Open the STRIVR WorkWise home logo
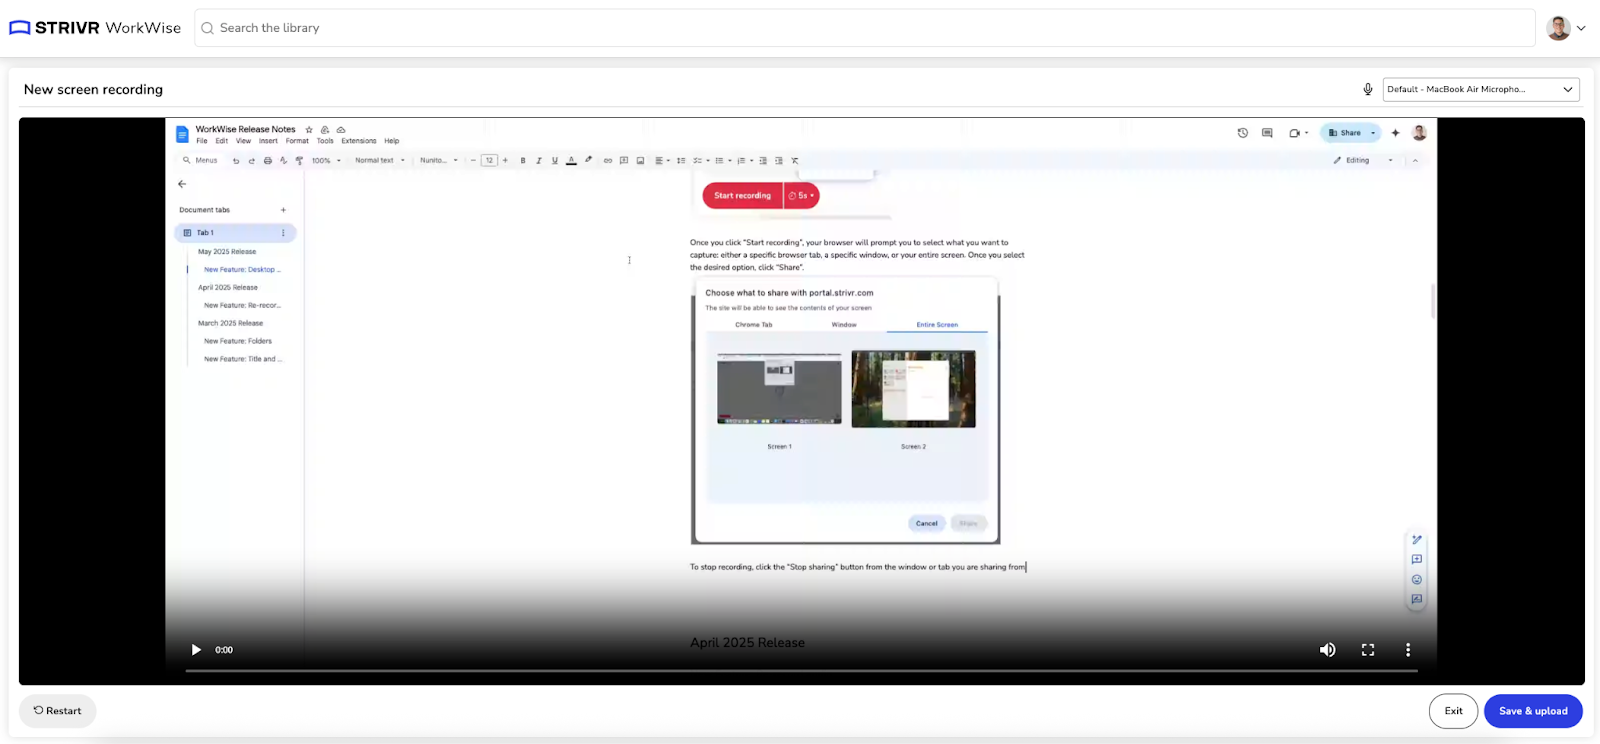Image resolution: width=1600 pixels, height=744 pixels. pyautogui.click(x=95, y=28)
